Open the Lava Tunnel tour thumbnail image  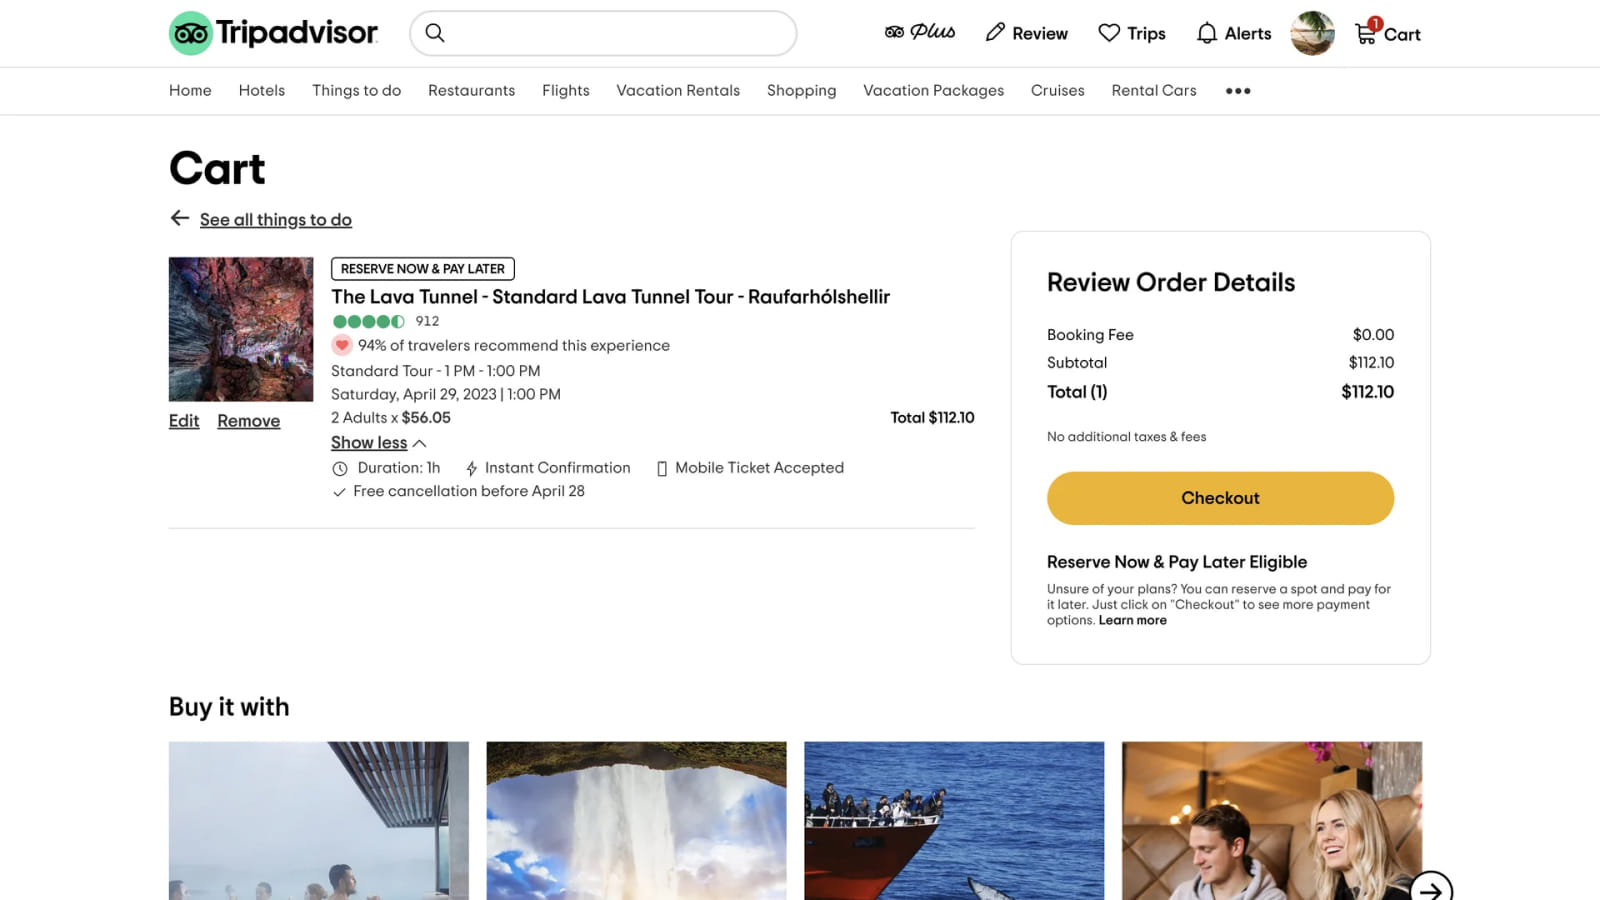pyautogui.click(x=240, y=328)
